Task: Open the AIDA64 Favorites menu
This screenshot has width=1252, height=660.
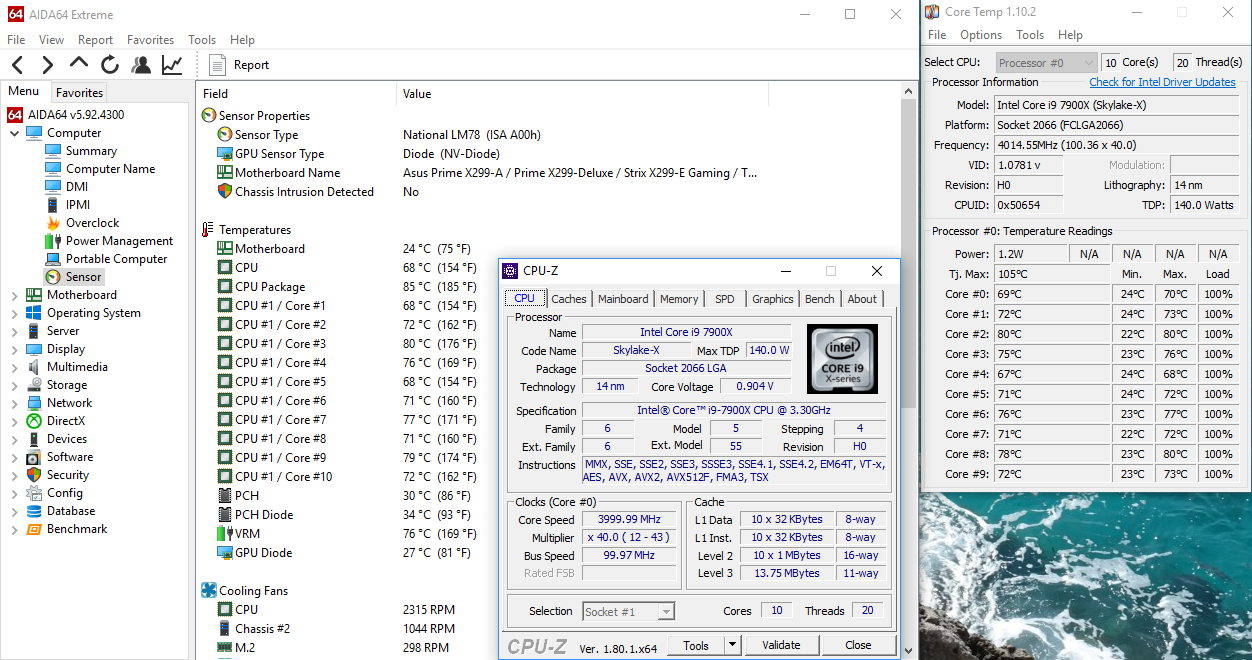Action: (150, 40)
